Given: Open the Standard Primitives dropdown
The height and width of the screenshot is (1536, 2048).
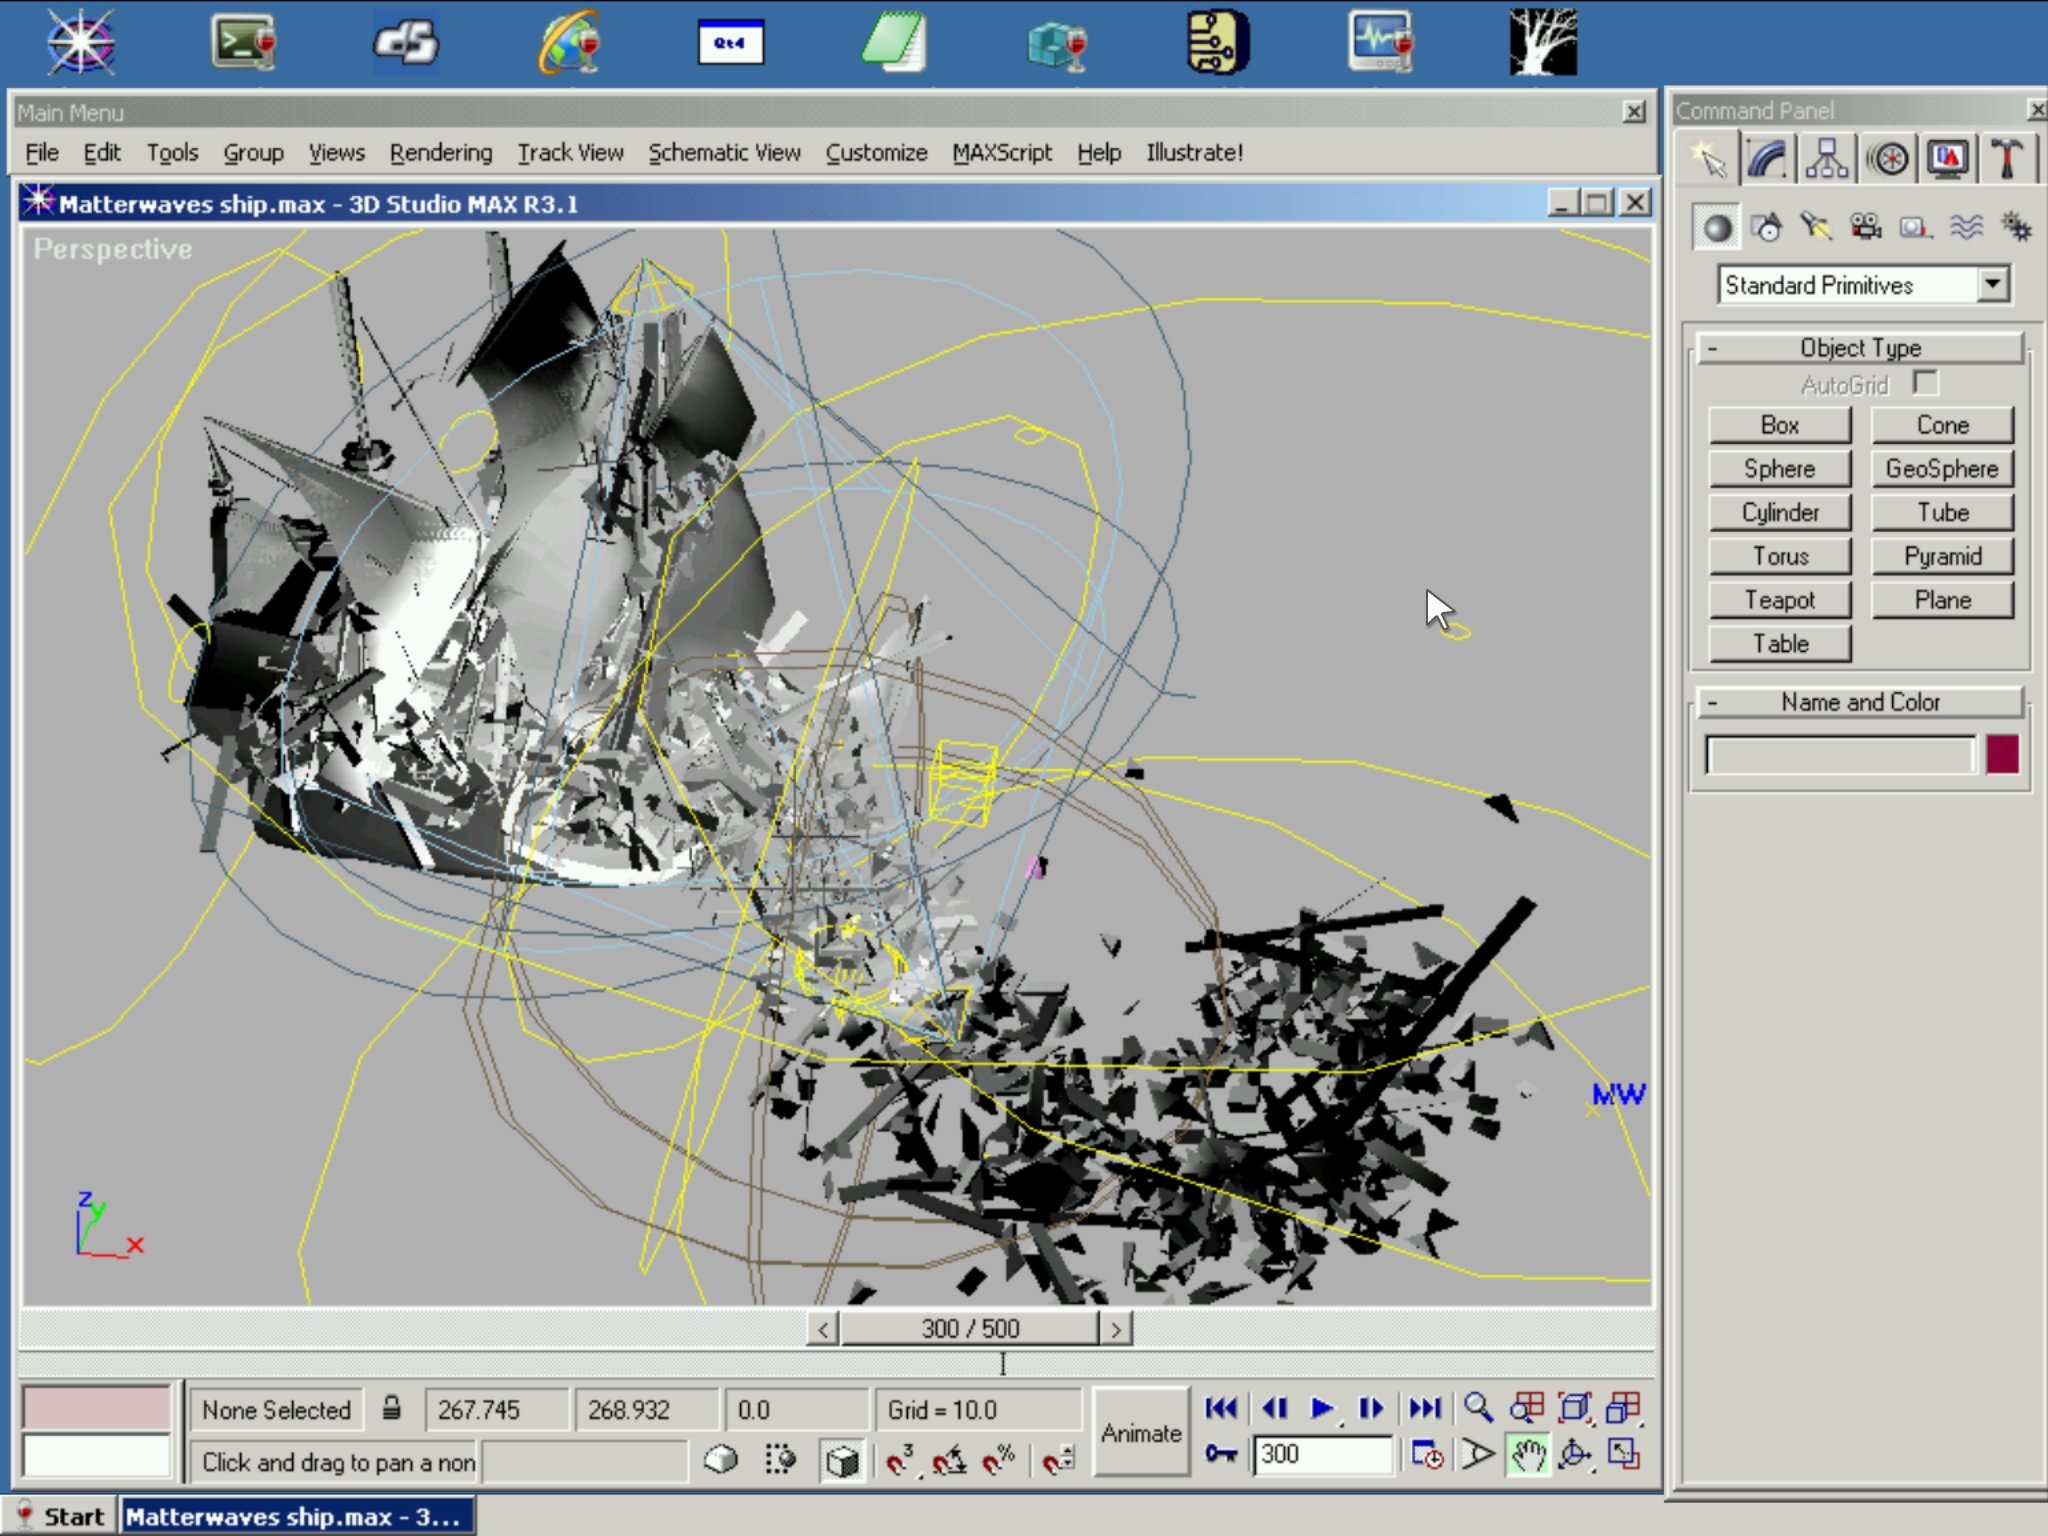Looking at the screenshot, I should coord(1992,285).
